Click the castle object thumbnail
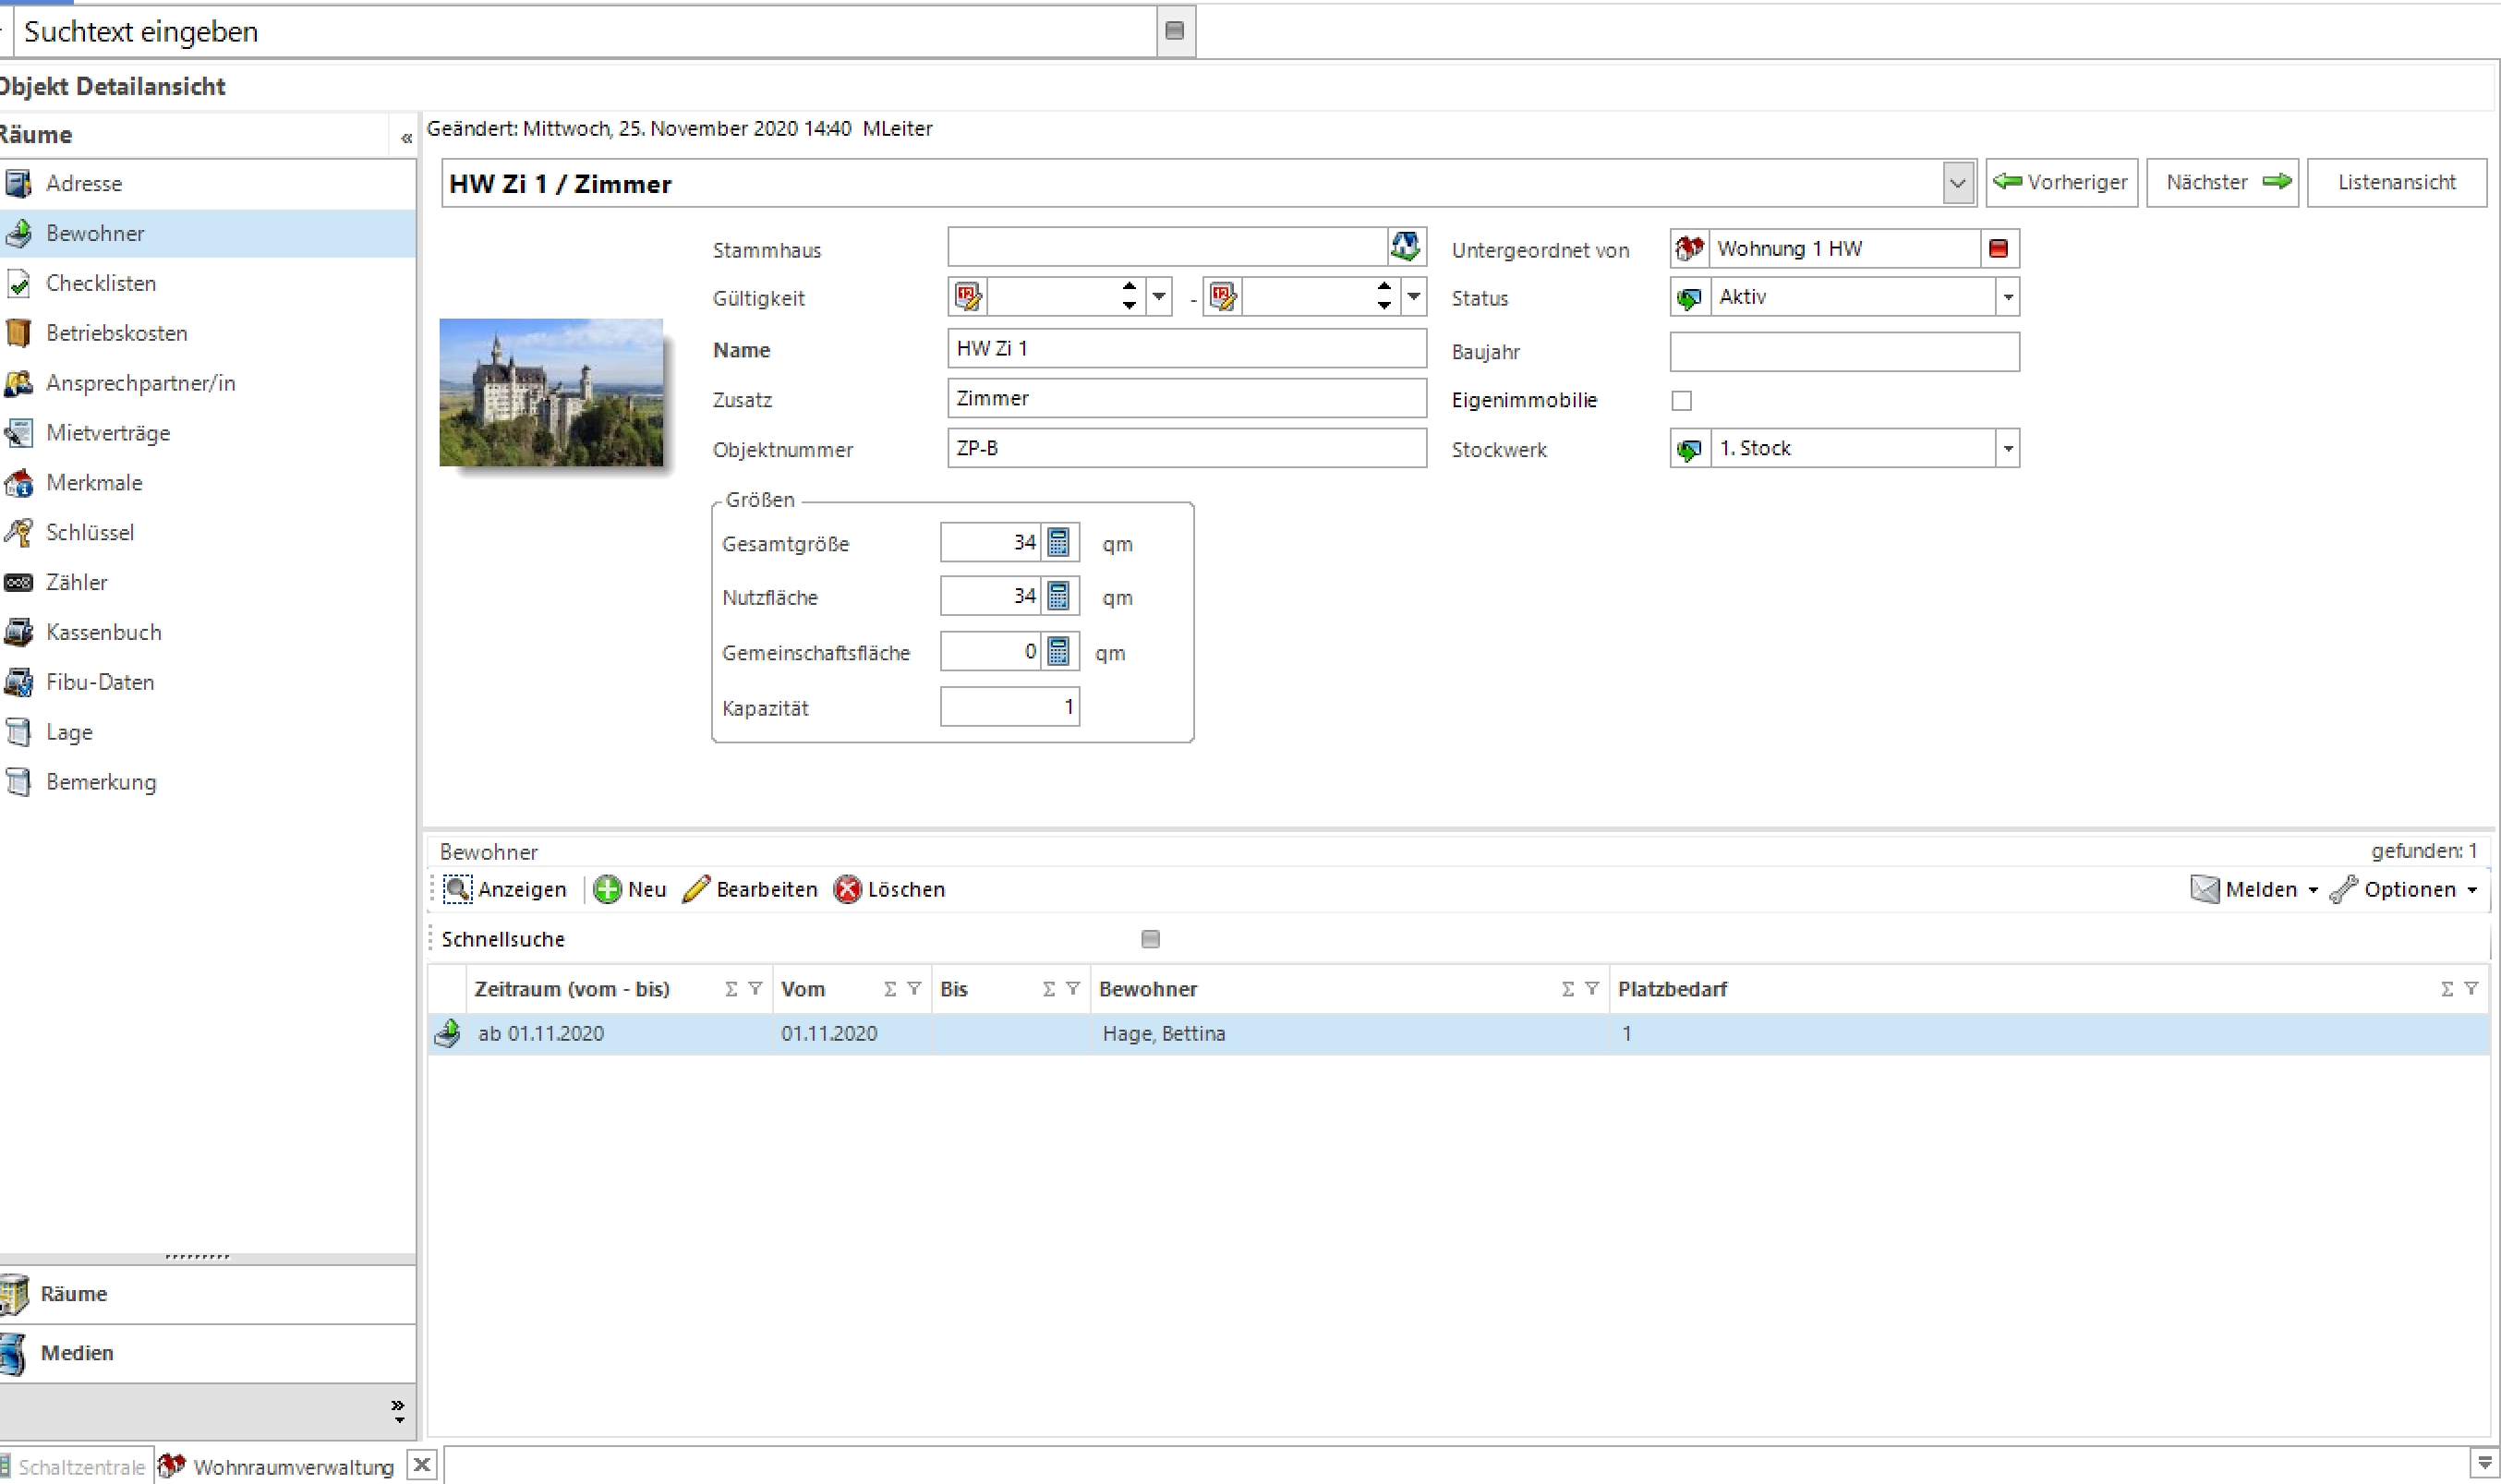 (551, 392)
